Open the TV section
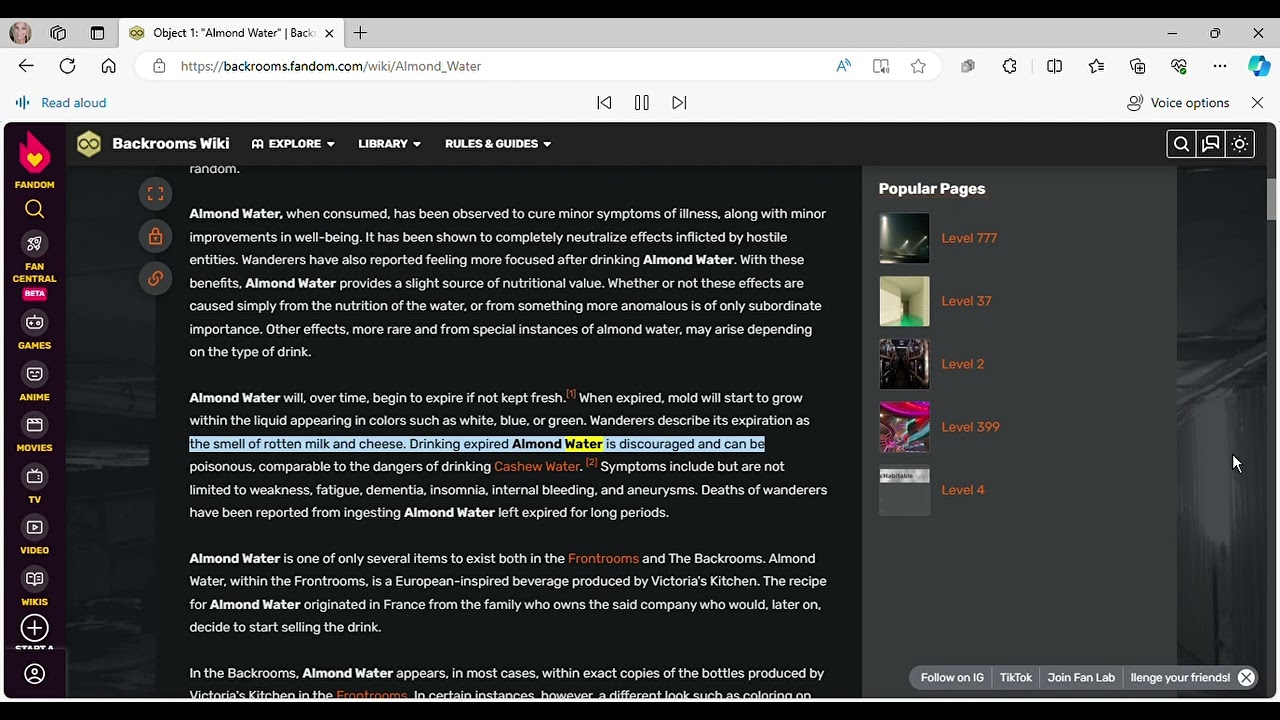 click(x=35, y=485)
